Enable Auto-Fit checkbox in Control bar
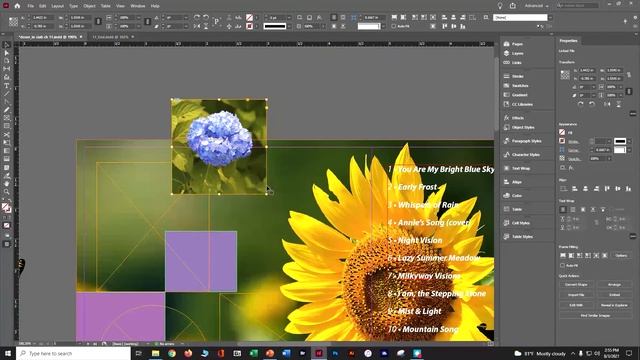The image size is (640, 360). [x=394, y=26]
